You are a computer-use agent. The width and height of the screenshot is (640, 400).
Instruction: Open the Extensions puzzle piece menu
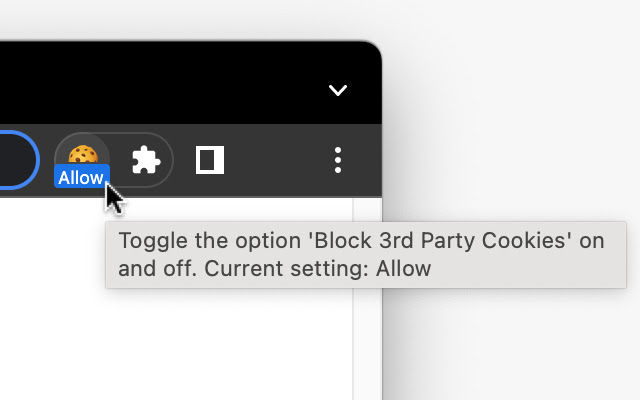point(146,159)
